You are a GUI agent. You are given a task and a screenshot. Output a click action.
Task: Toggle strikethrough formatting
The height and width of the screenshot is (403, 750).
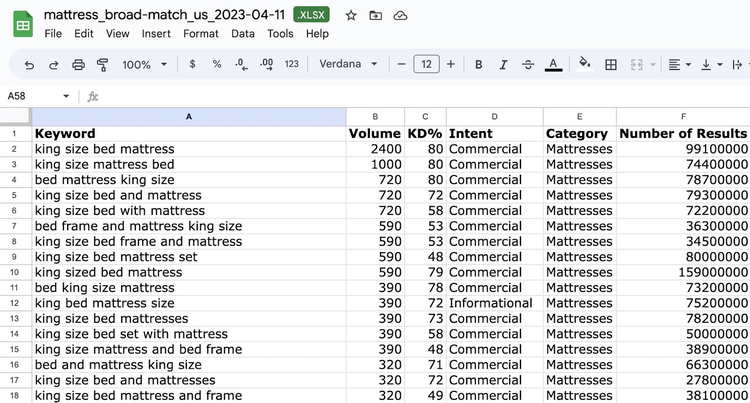pyautogui.click(x=528, y=65)
